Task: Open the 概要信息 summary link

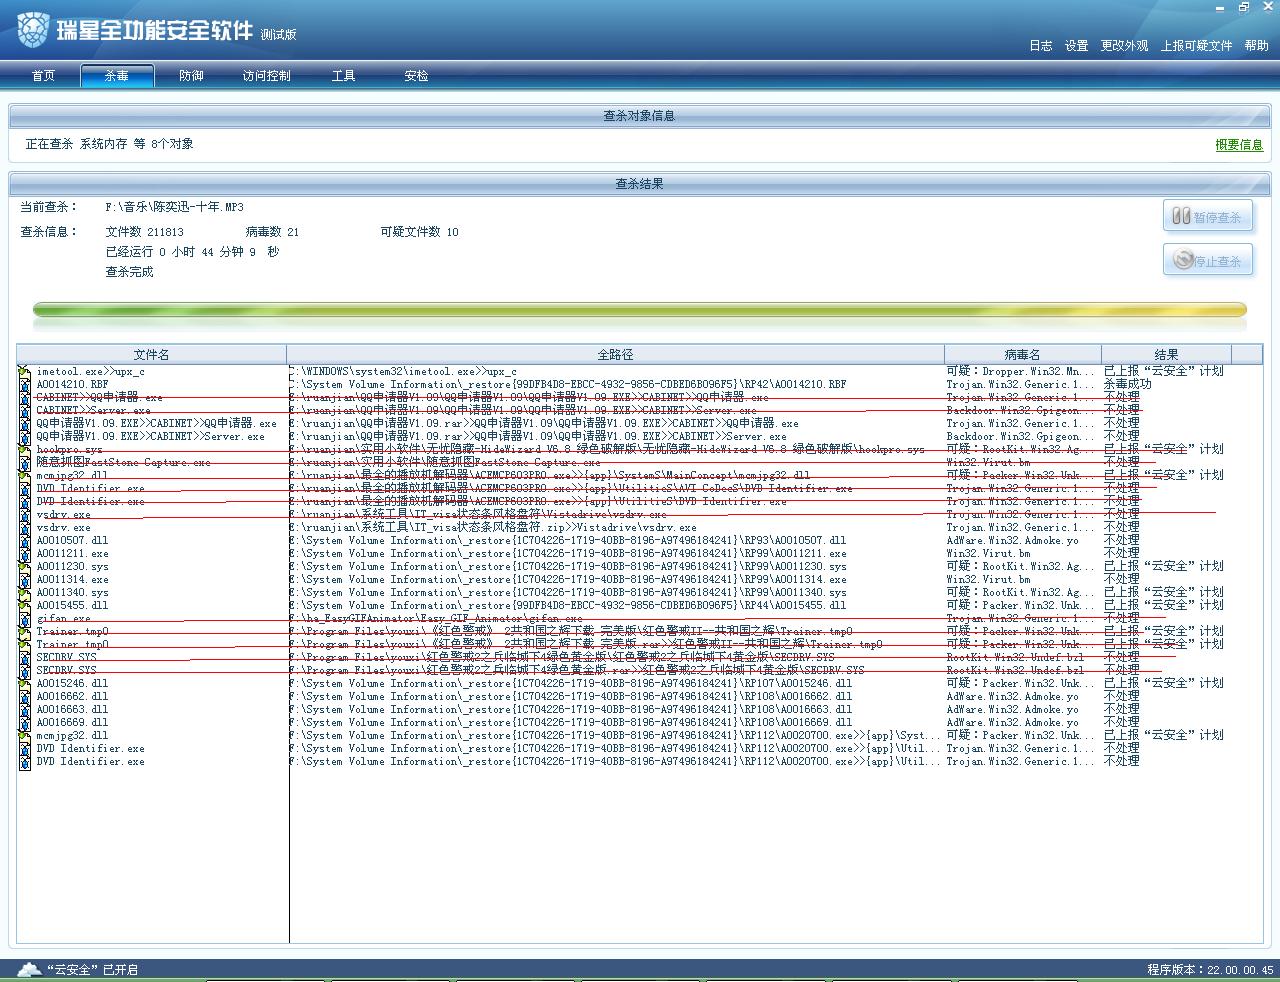Action: click(x=1239, y=145)
